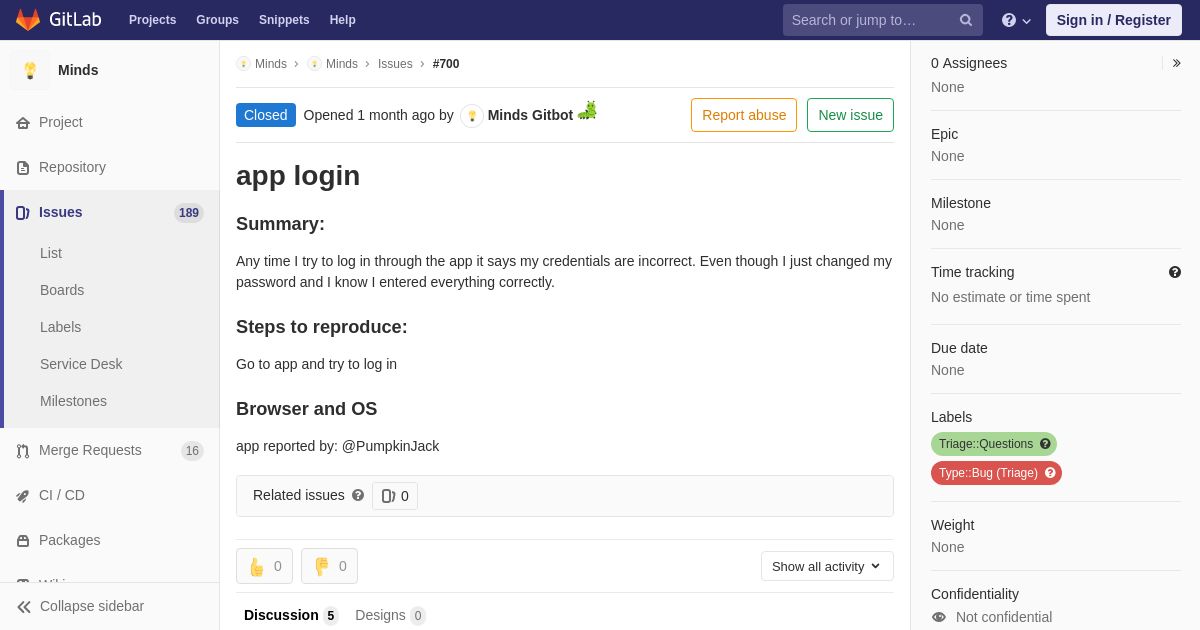This screenshot has height=630, width=1200.
Task: Open the Issues breadcrumb link
Action: (x=395, y=64)
